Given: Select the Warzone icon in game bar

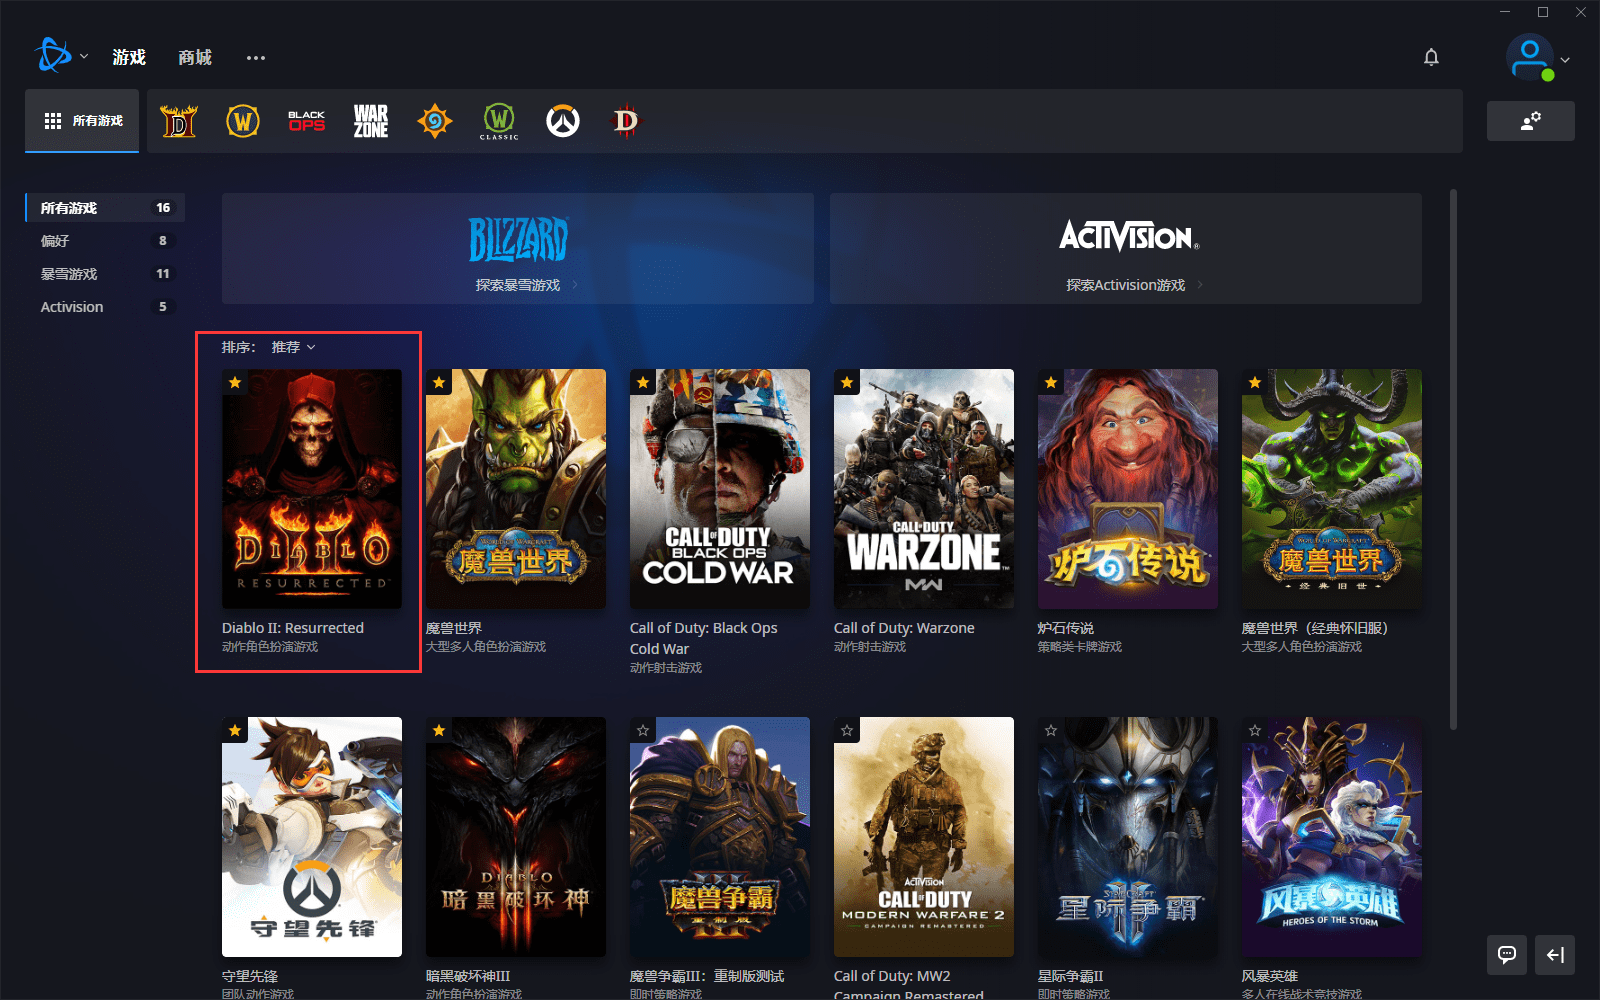Looking at the screenshot, I should coord(371,121).
